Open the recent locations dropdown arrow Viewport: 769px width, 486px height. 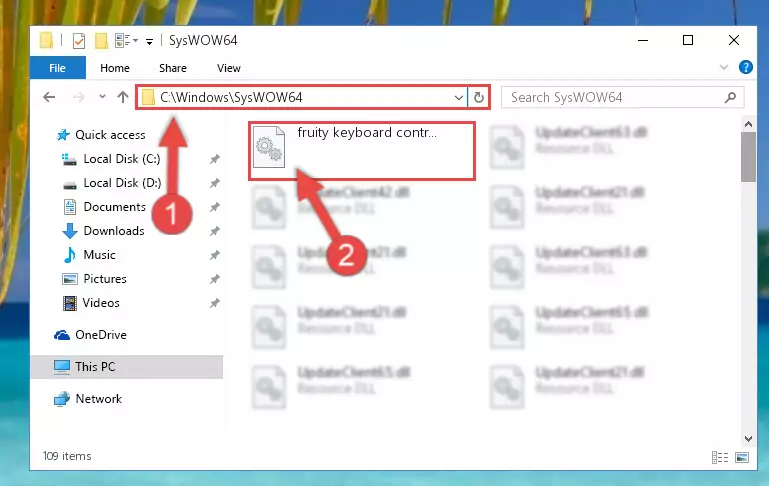click(102, 97)
